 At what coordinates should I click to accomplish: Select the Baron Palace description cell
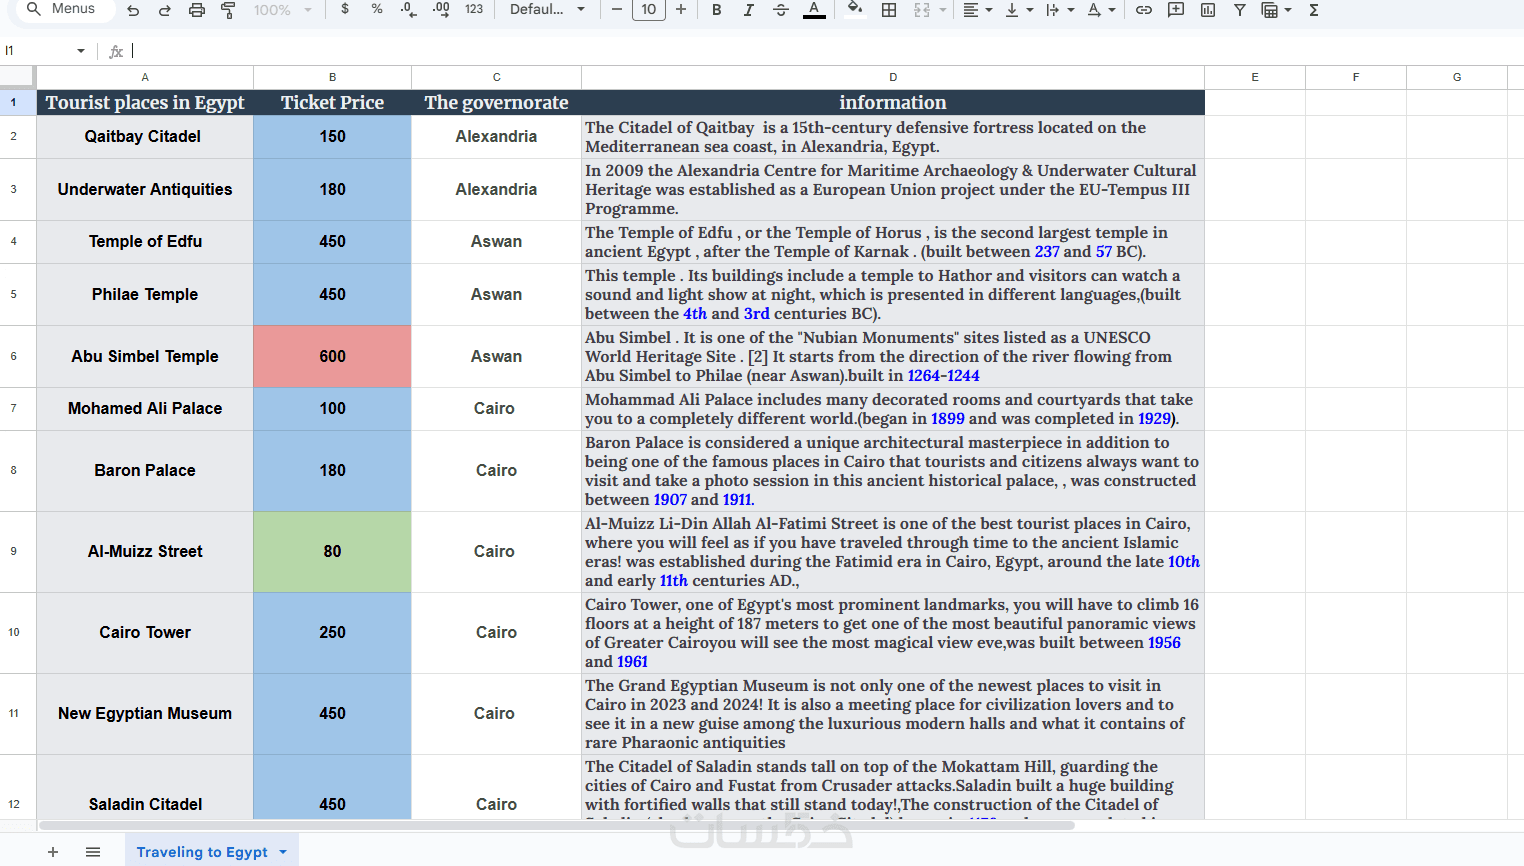coord(893,471)
